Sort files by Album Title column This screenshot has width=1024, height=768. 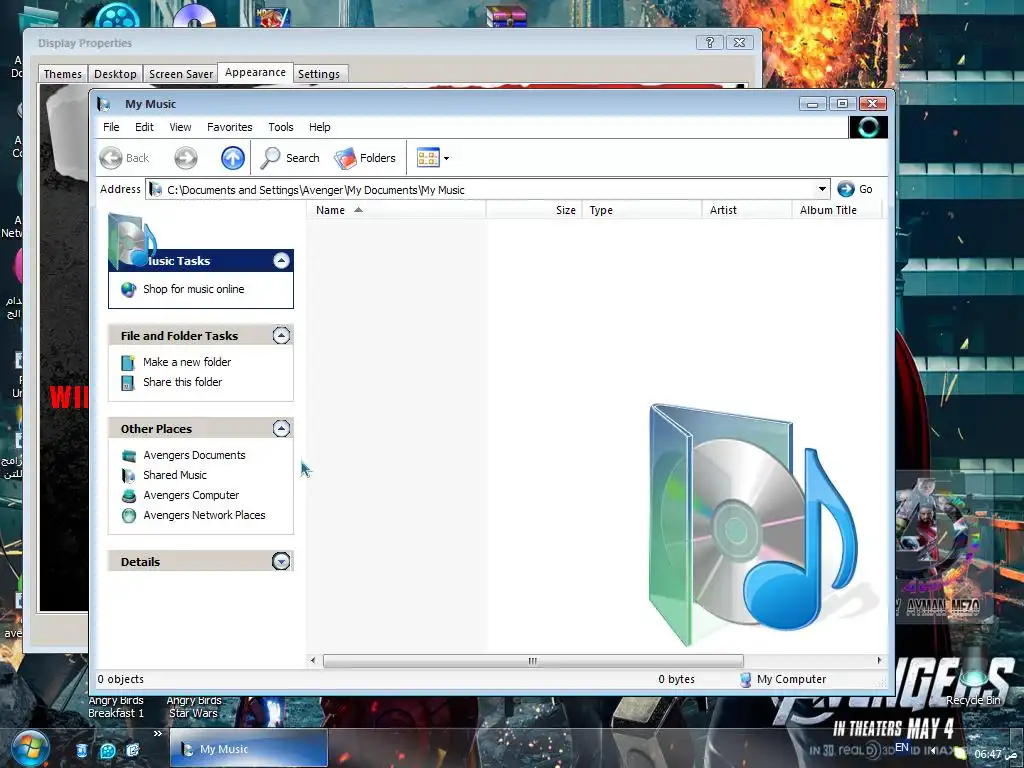coord(837,210)
